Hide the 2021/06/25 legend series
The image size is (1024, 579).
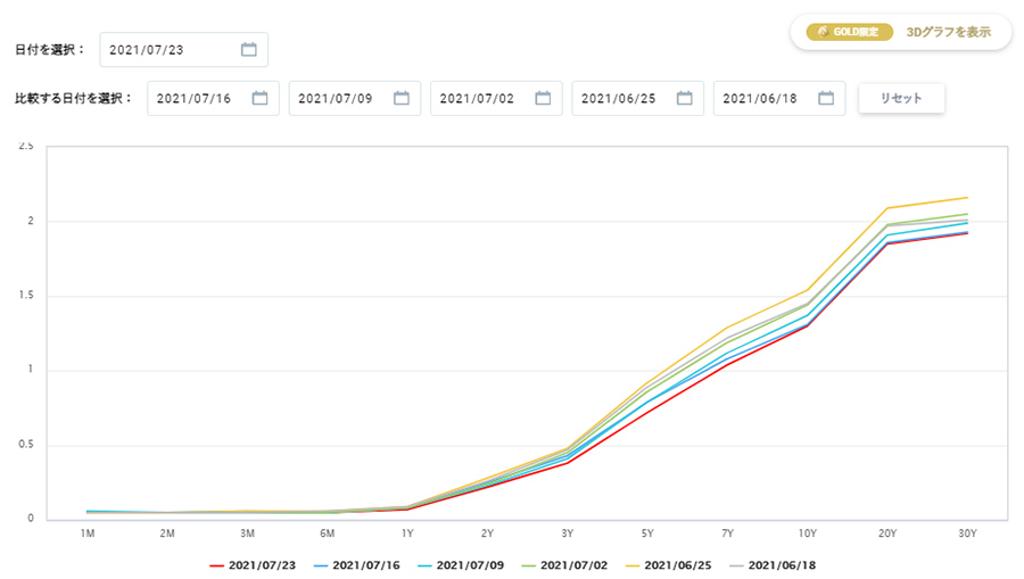[x=669, y=565]
